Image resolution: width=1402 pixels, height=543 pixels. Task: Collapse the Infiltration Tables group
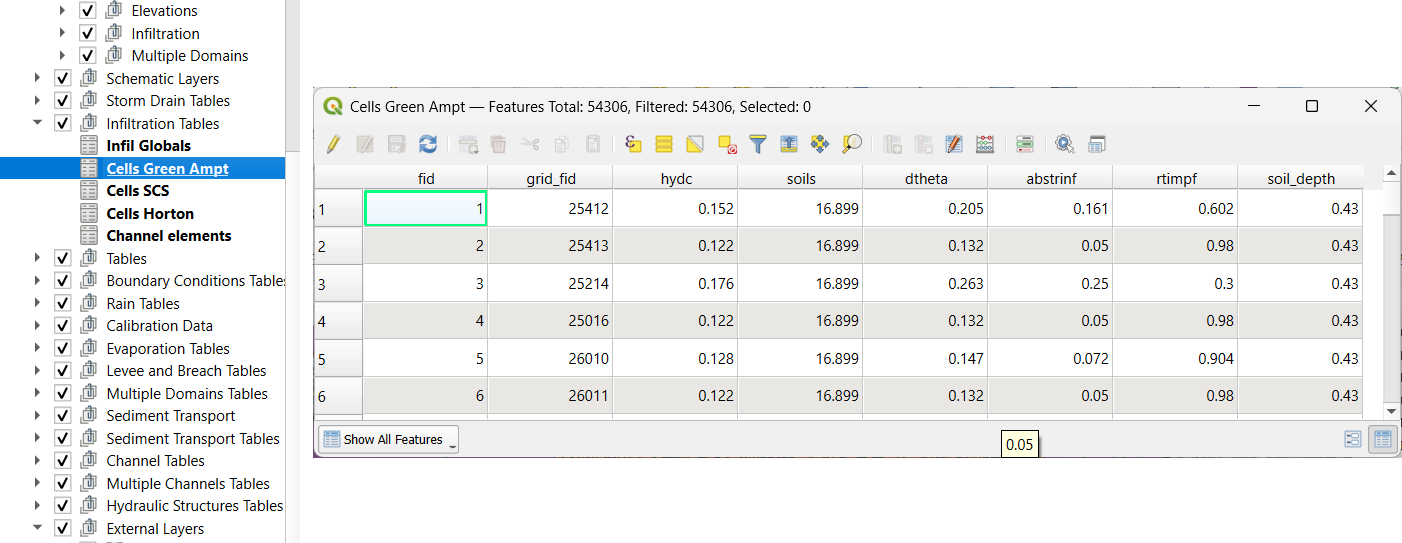(x=37, y=124)
